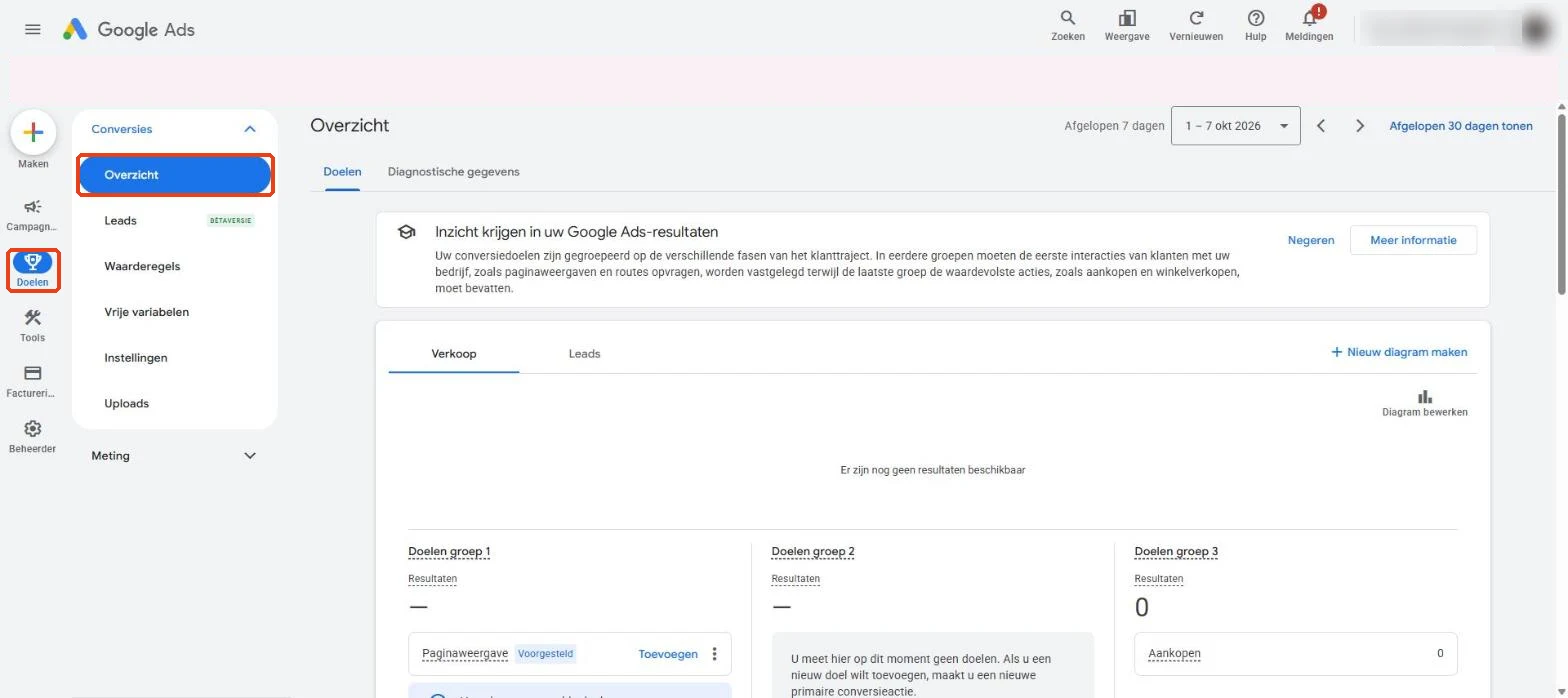
Task: Open Campagnes in the sidebar
Action: click(33, 214)
